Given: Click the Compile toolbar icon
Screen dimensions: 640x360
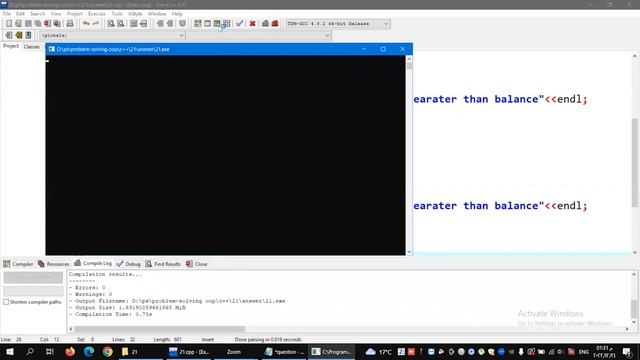Looking at the screenshot, I should pyautogui.click(x=198, y=24).
